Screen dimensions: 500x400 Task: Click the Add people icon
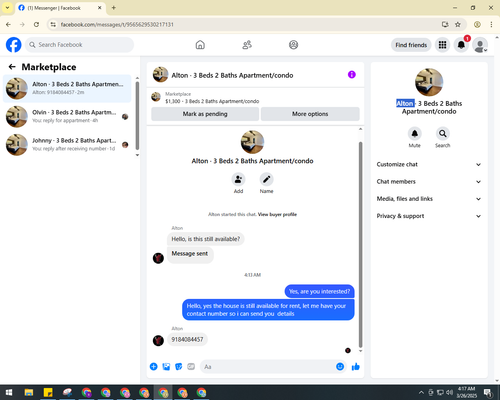click(x=238, y=179)
